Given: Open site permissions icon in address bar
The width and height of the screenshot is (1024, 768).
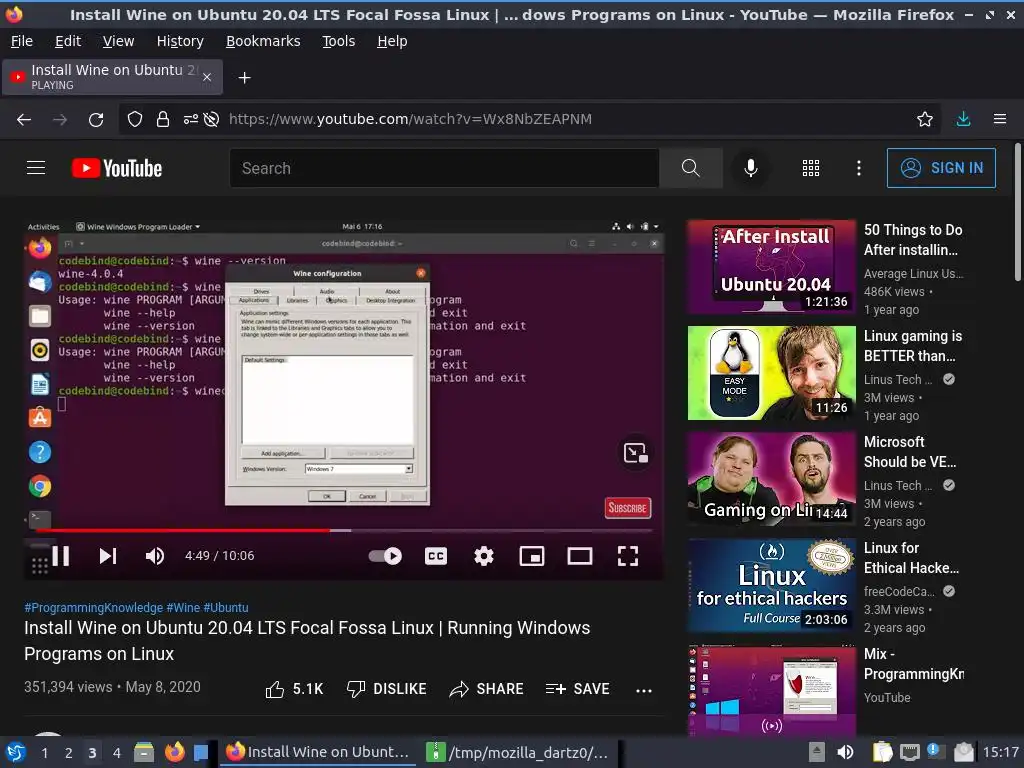Looking at the screenshot, I should click(x=191, y=119).
